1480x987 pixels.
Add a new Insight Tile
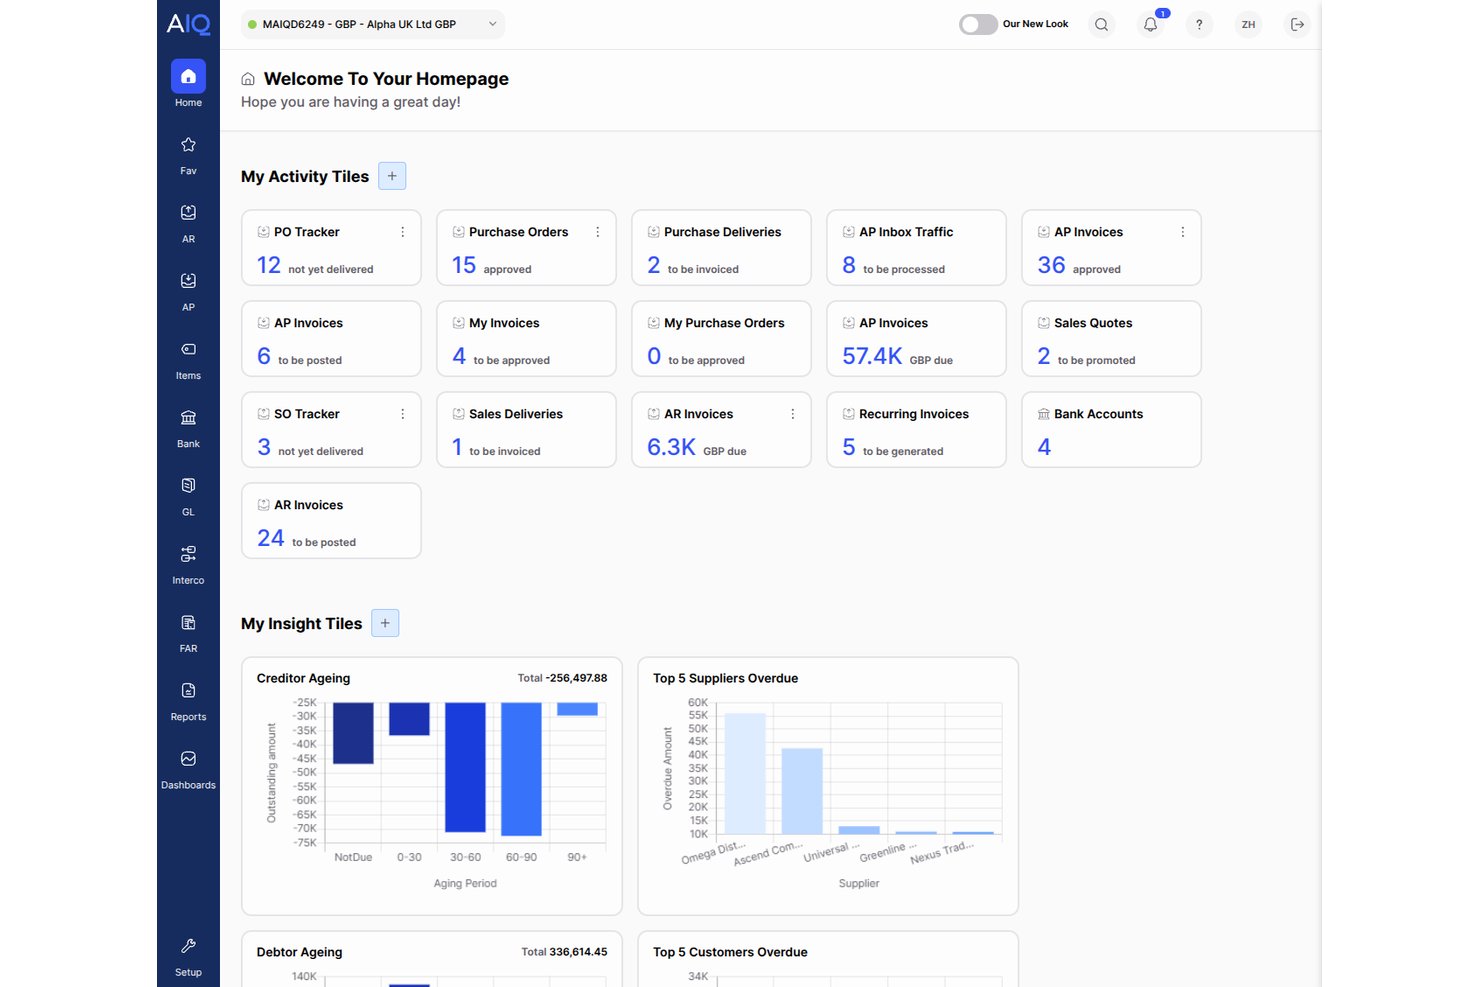[x=385, y=623]
